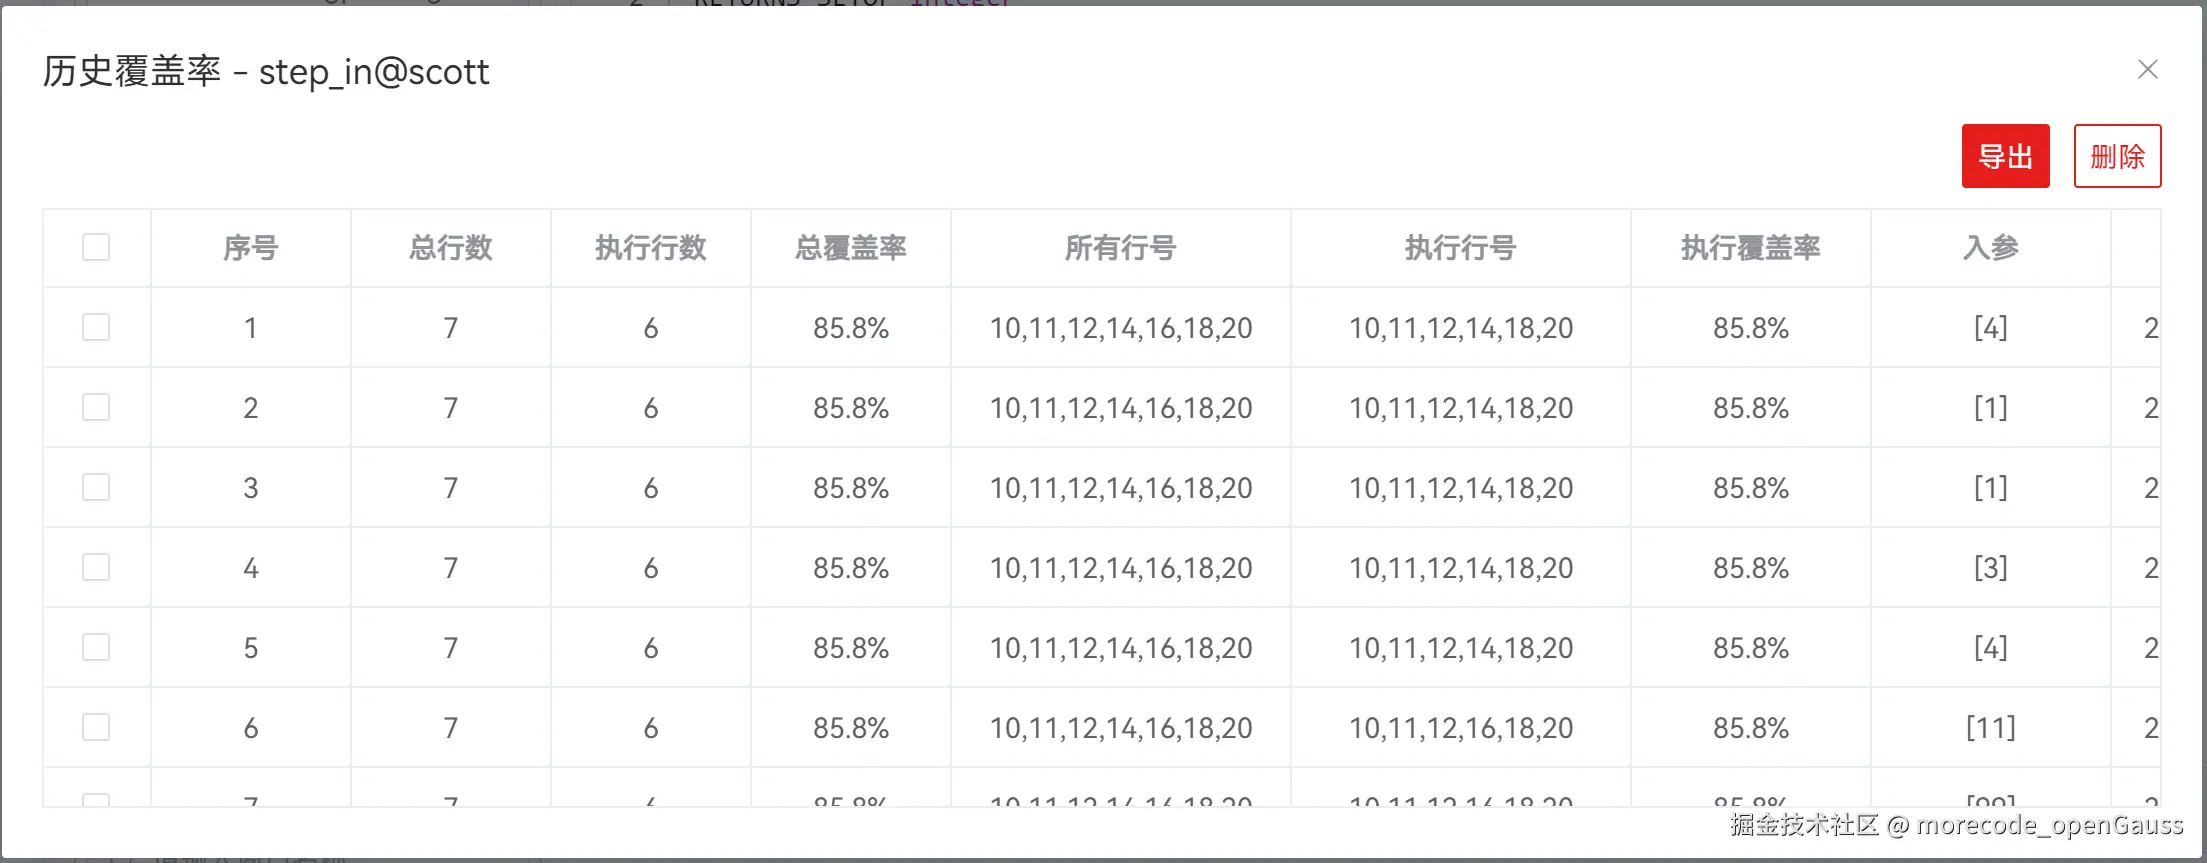
Task: Click the [3] input parameter cell
Action: tap(1990, 568)
